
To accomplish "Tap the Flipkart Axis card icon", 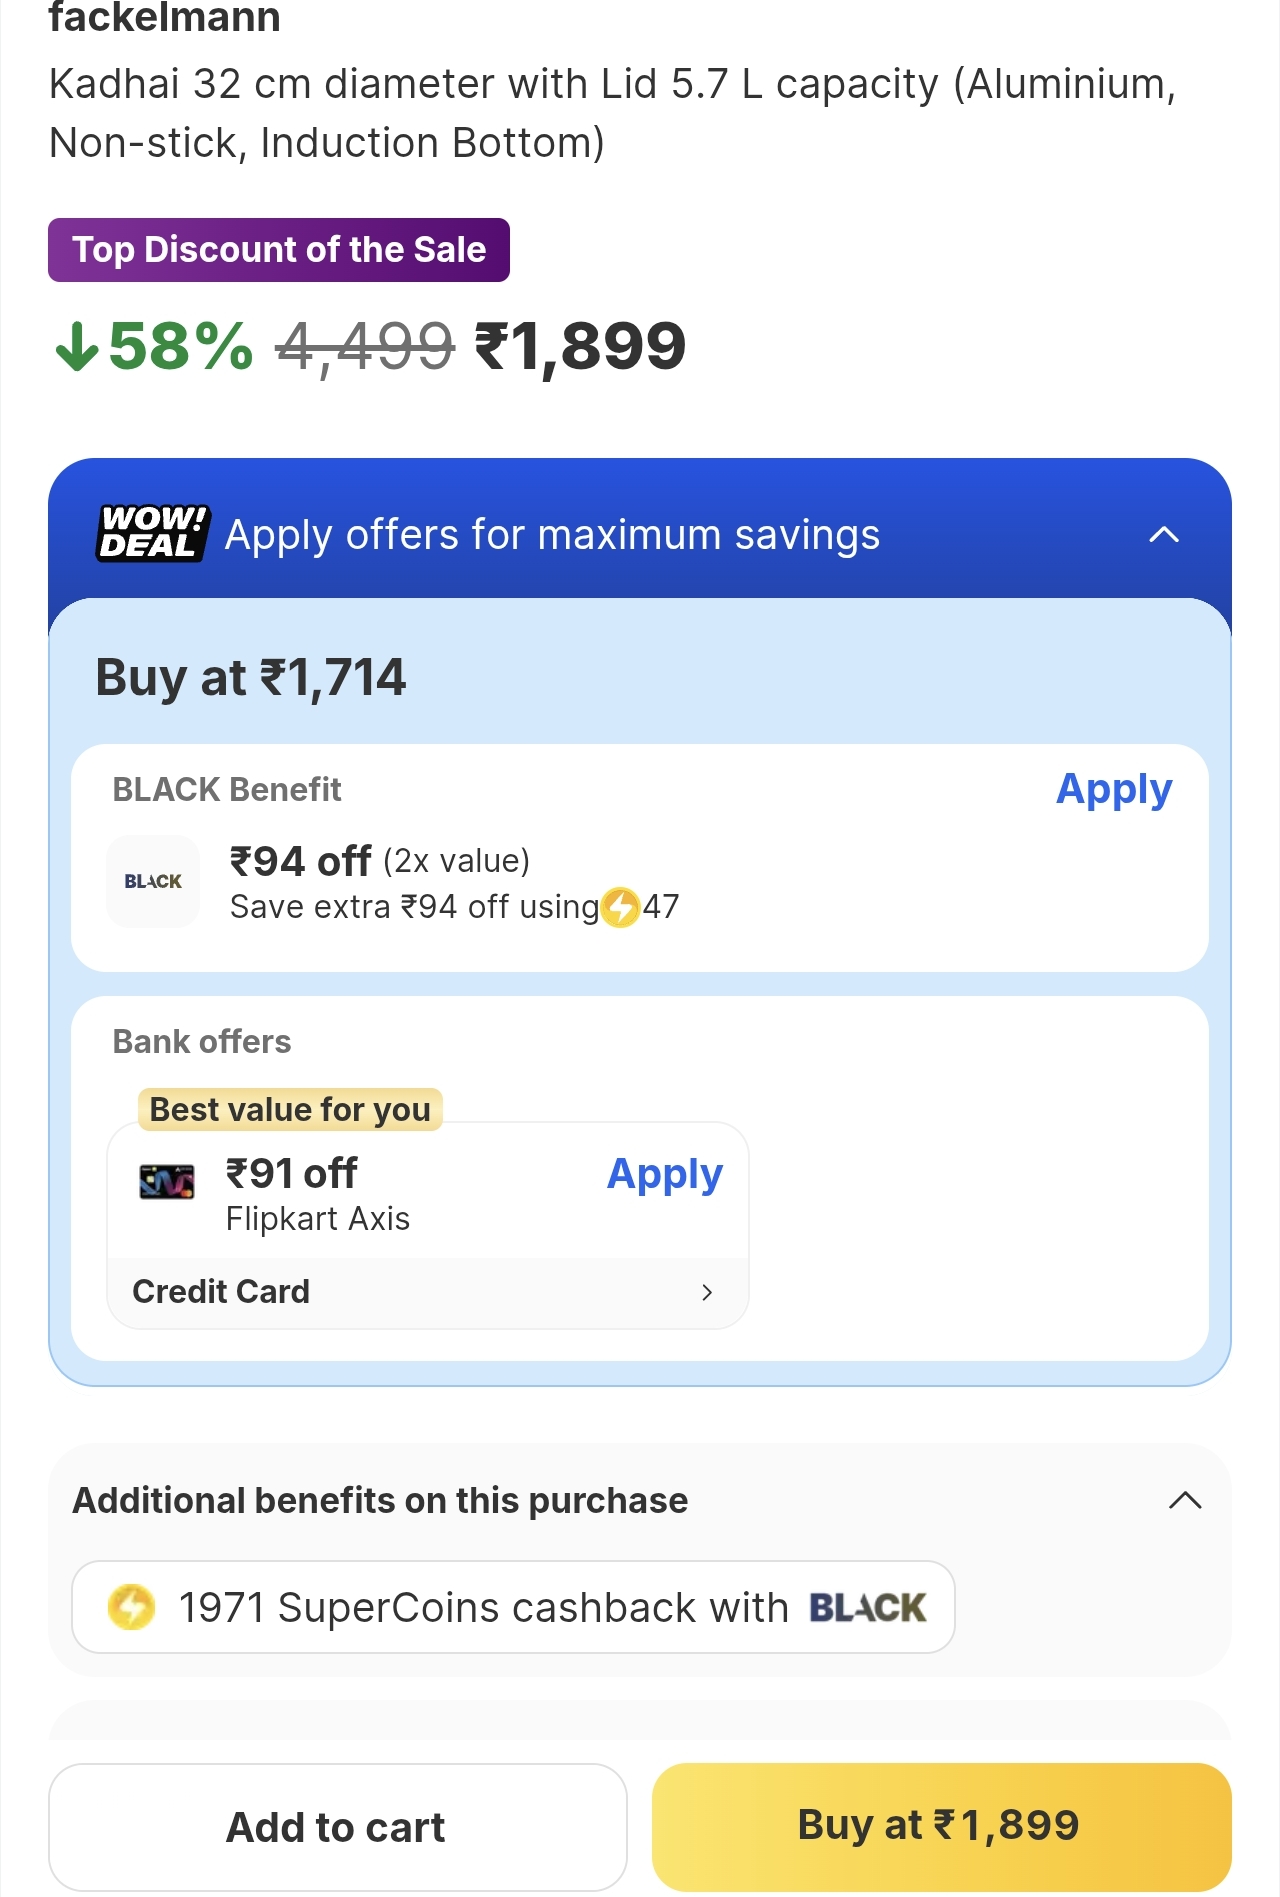I will [x=167, y=1182].
